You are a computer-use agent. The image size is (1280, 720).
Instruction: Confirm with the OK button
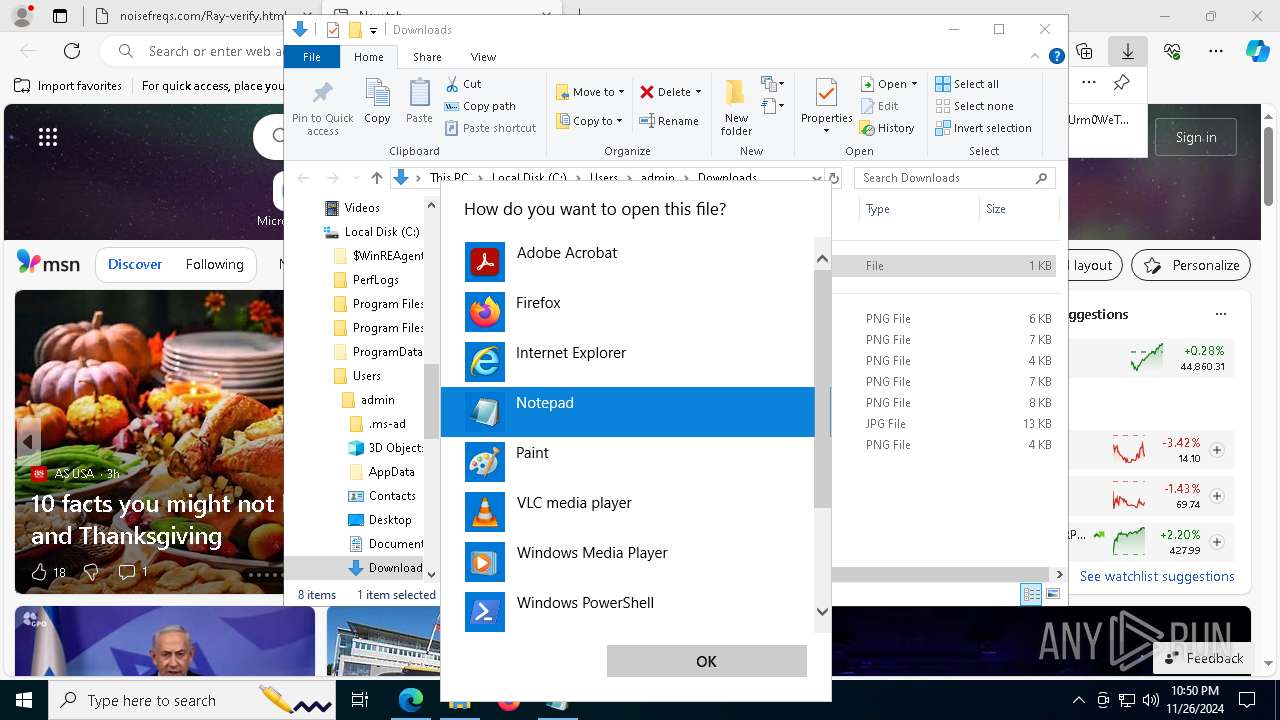click(x=706, y=661)
